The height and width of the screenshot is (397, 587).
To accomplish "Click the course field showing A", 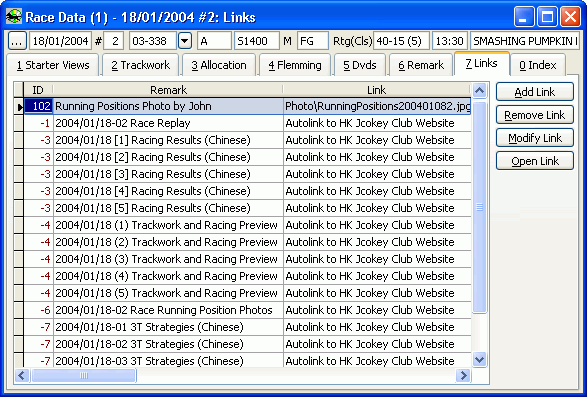I will [x=214, y=41].
